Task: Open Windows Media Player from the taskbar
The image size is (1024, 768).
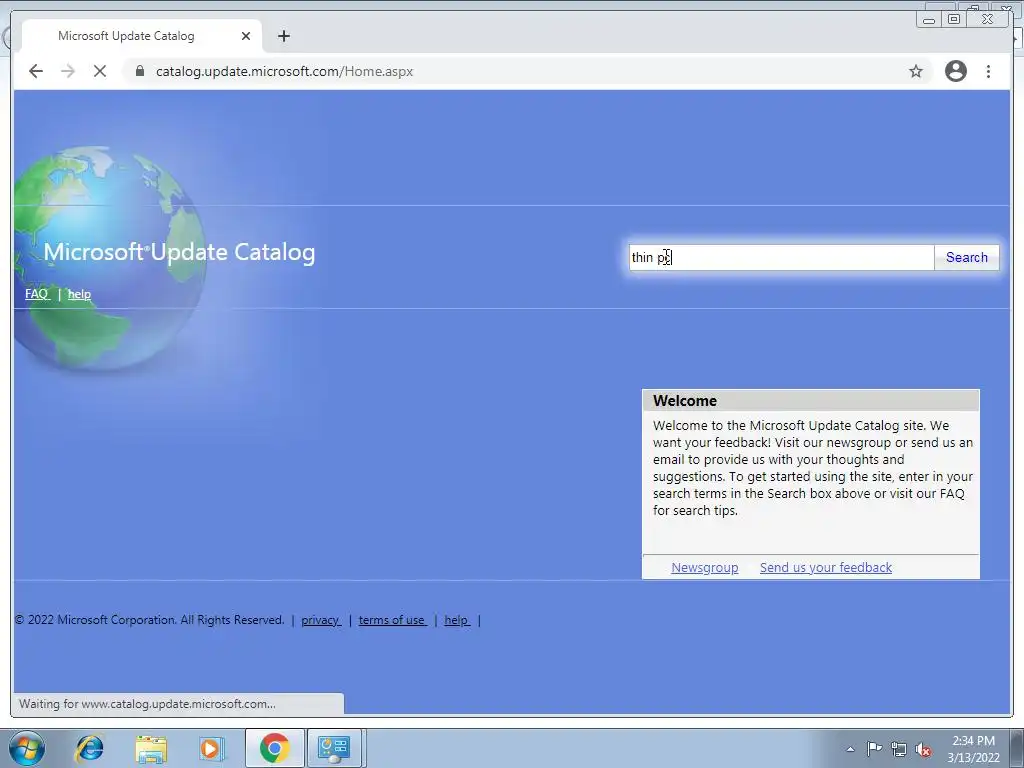Action: click(211, 748)
